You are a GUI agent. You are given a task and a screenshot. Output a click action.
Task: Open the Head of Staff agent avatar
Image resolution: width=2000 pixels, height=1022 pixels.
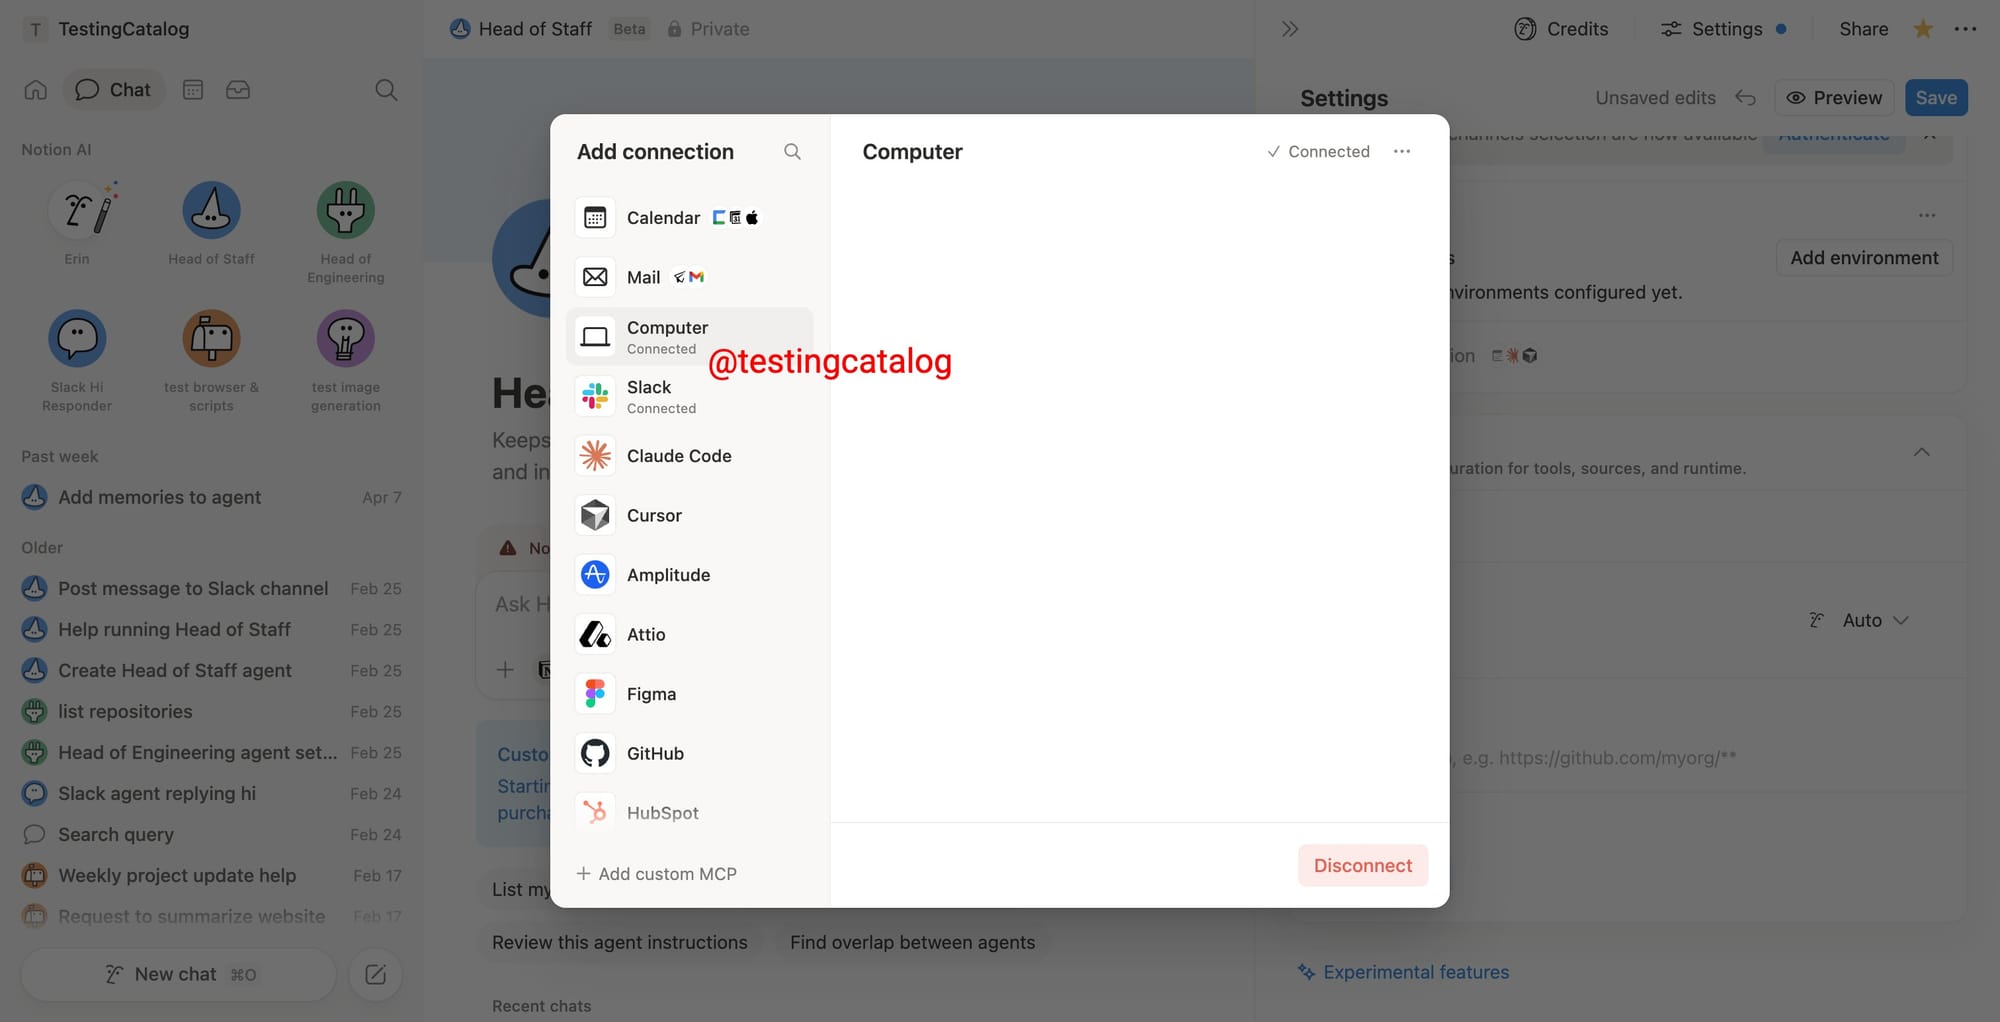pos(211,210)
